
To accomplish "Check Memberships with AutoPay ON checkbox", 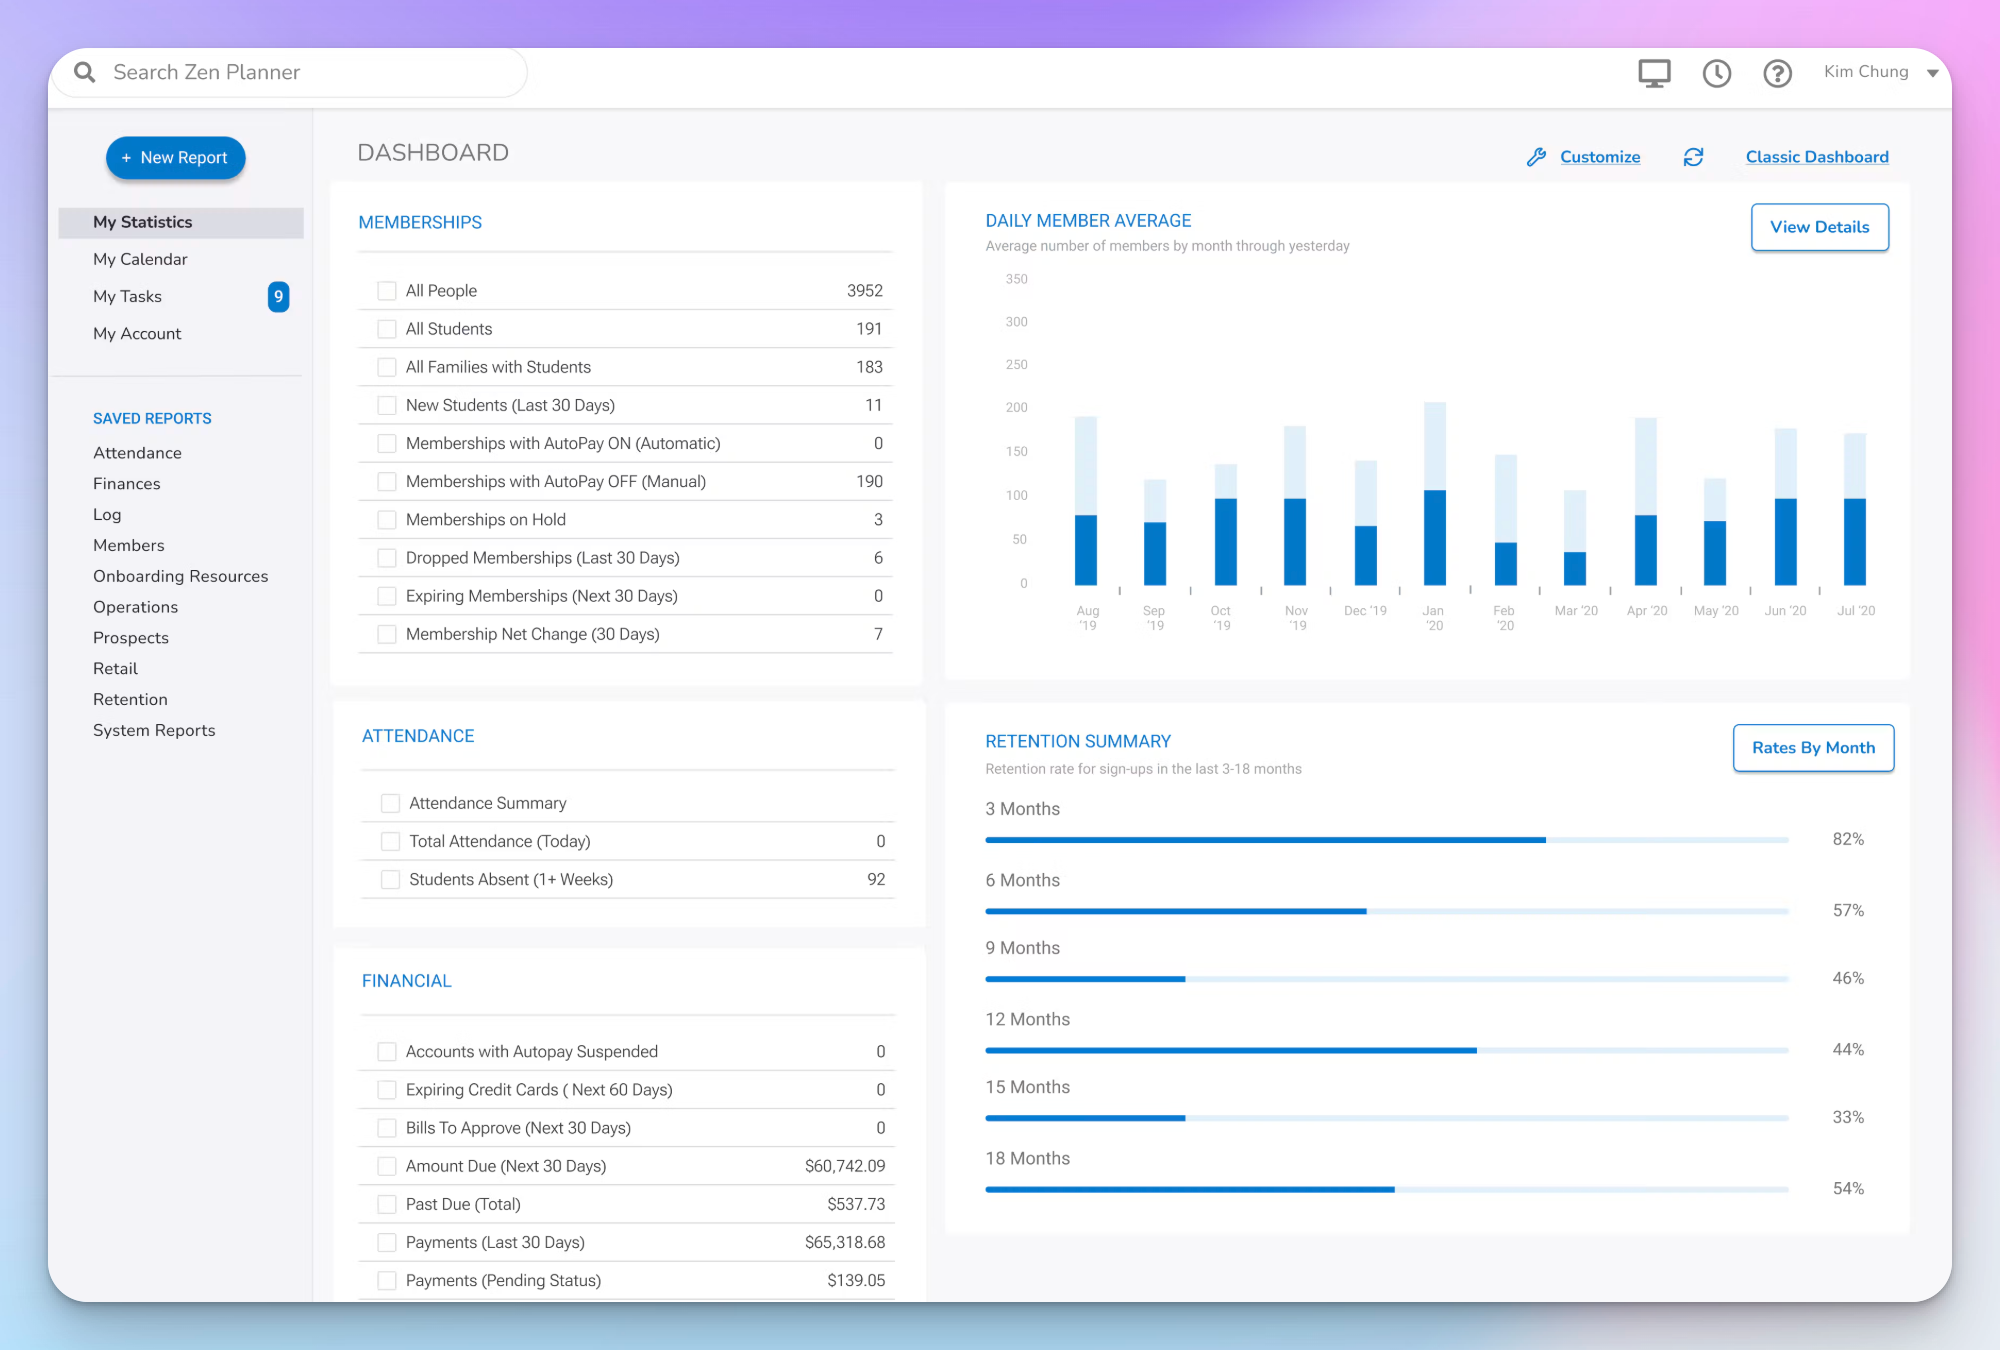I will coord(386,443).
